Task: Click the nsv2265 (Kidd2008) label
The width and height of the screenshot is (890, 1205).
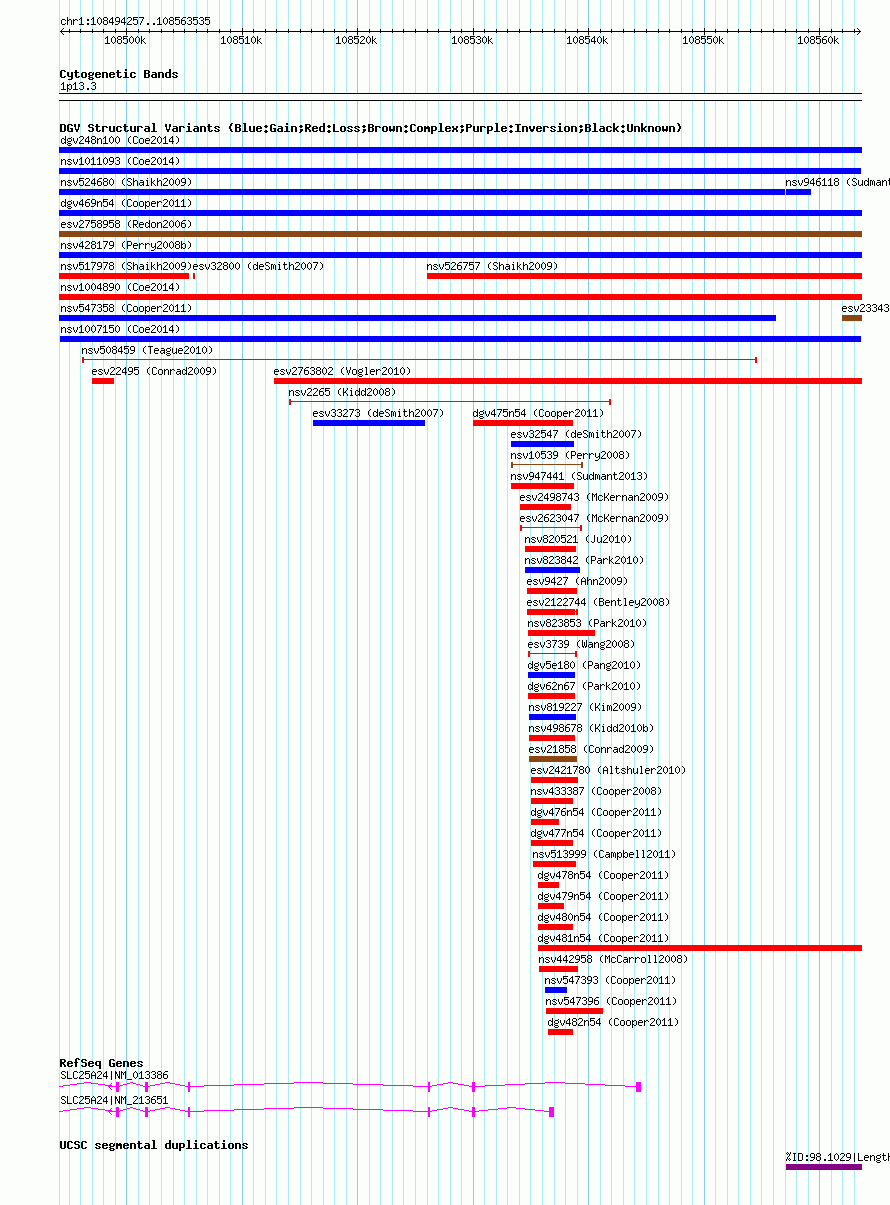Action: [342, 392]
